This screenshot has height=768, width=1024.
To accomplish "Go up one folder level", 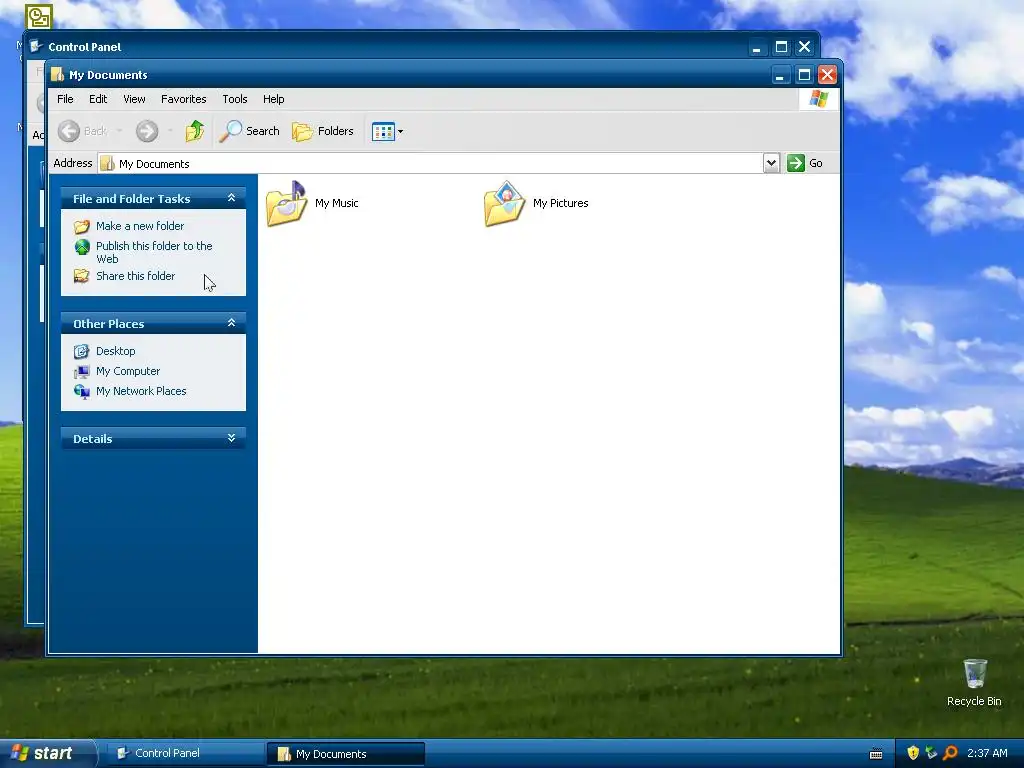I will (194, 131).
